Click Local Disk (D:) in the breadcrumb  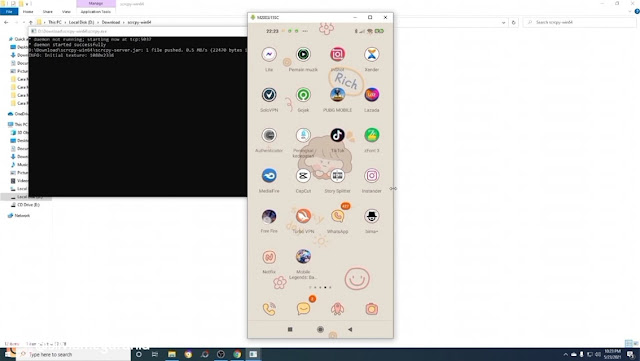[81, 22]
